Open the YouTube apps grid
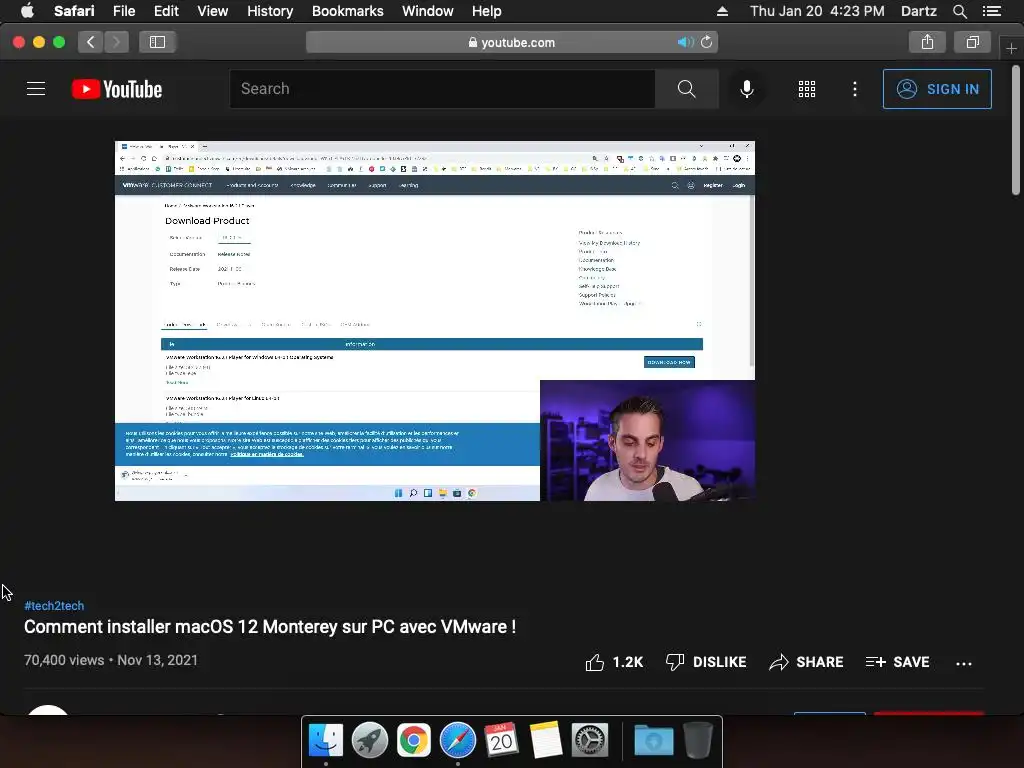 pyautogui.click(x=807, y=89)
